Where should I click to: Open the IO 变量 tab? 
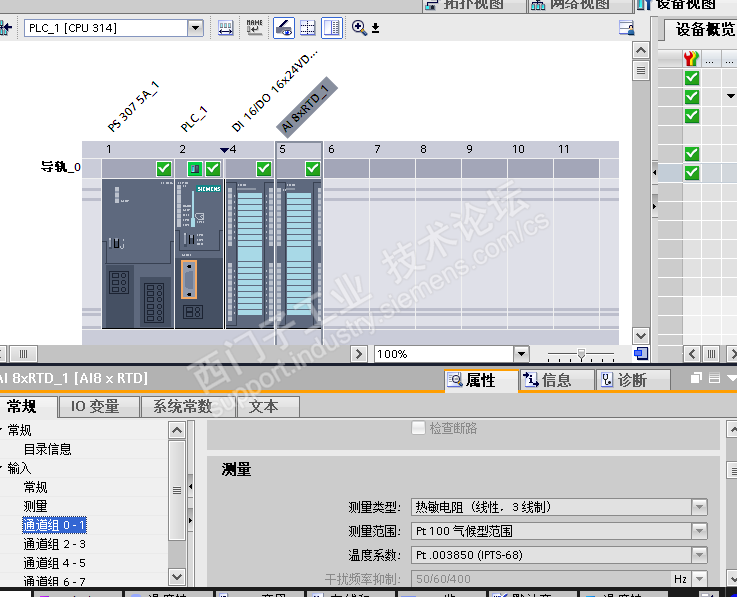tap(99, 407)
